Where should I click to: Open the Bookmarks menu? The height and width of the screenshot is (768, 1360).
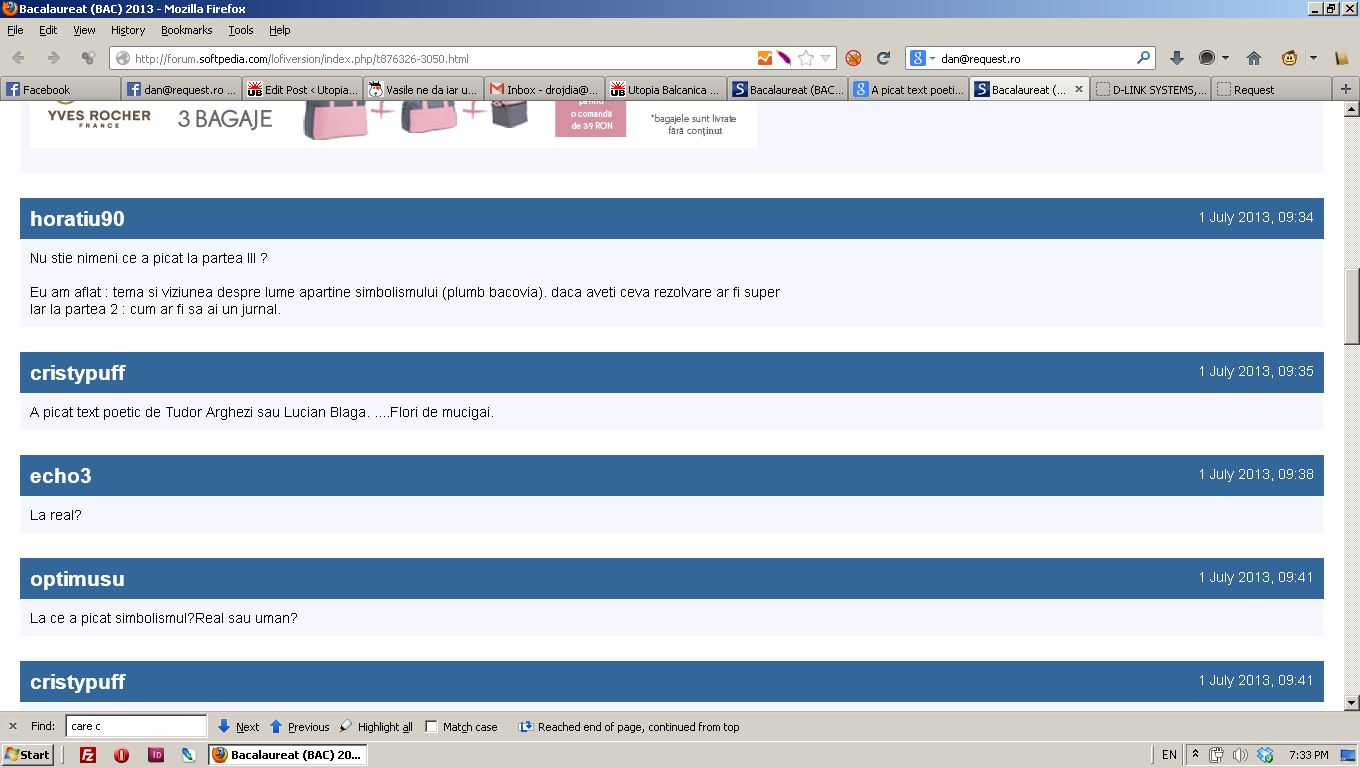point(186,30)
